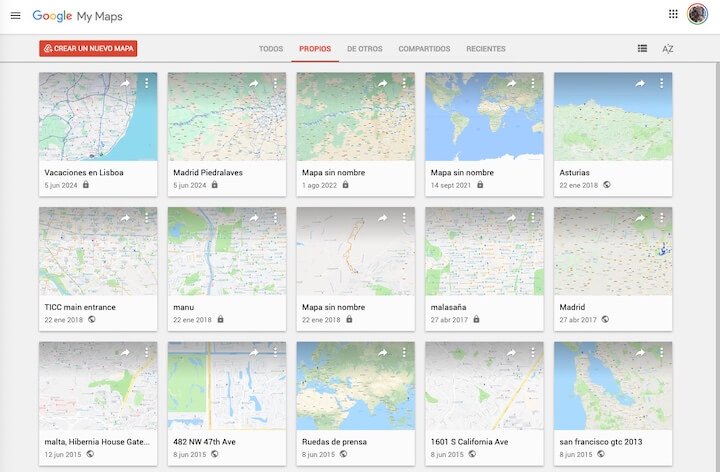Share the malasaña map
Screen dimensions: 720x472
(511, 218)
